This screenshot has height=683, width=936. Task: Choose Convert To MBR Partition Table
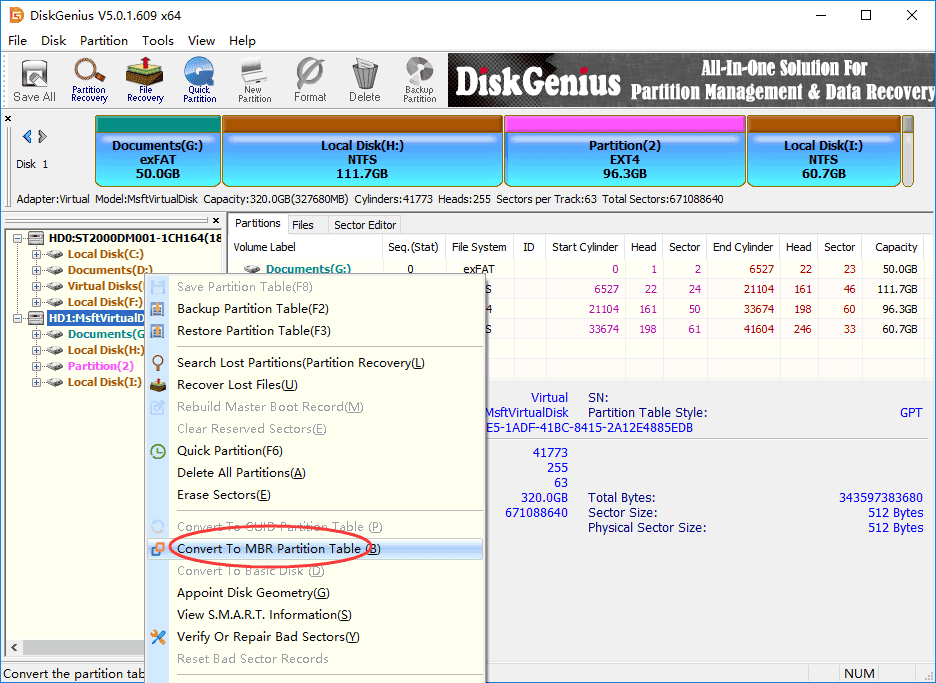tap(270, 549)
